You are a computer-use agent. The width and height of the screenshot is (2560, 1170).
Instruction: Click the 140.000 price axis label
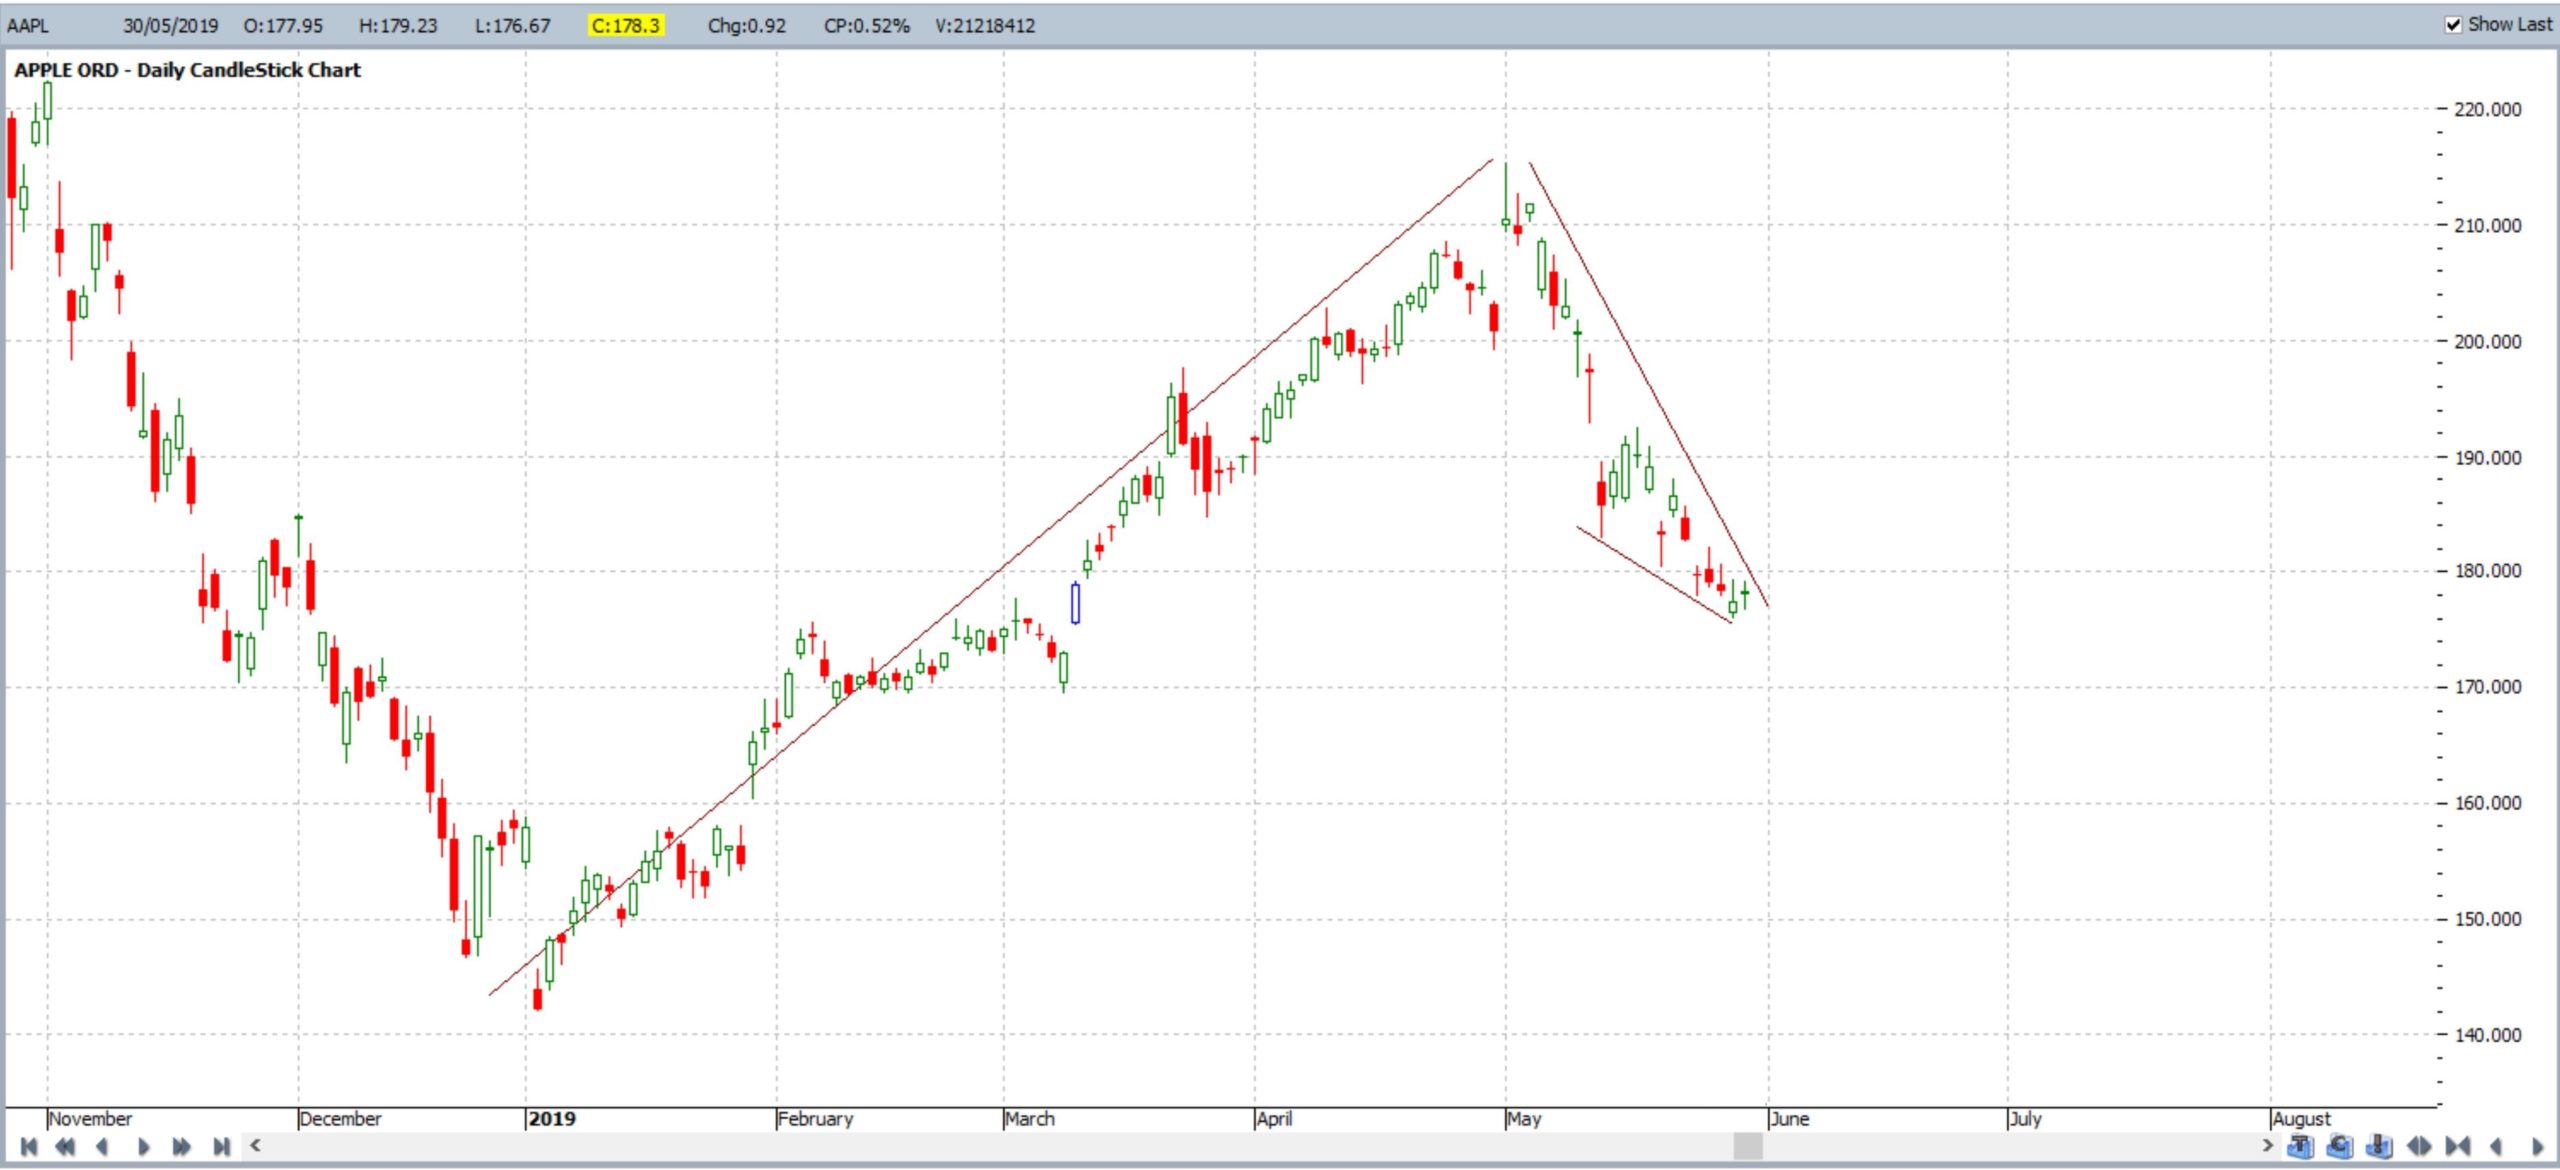pyautogui.click(x=2487, y=1034)
